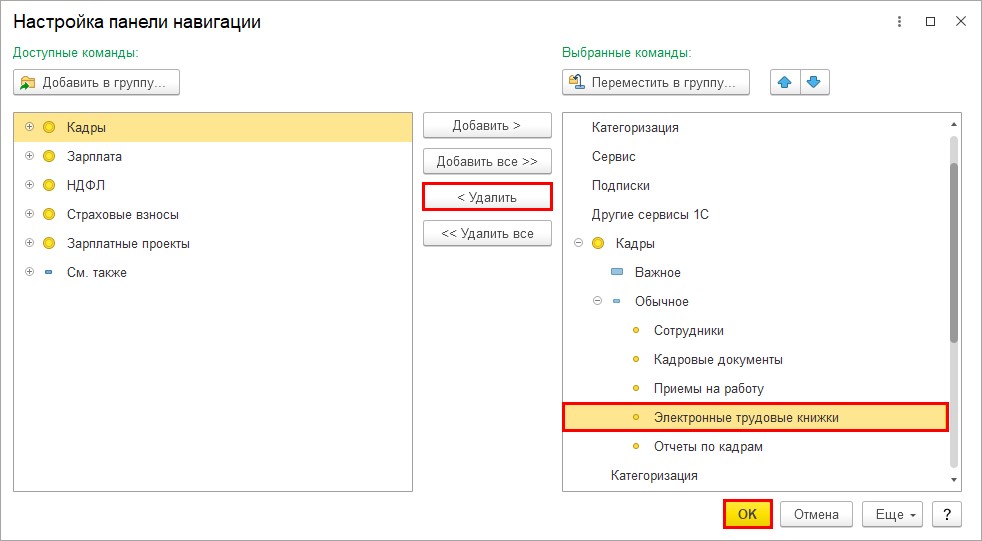
Task: Select the Важное group
Action: tap(658, 272)
